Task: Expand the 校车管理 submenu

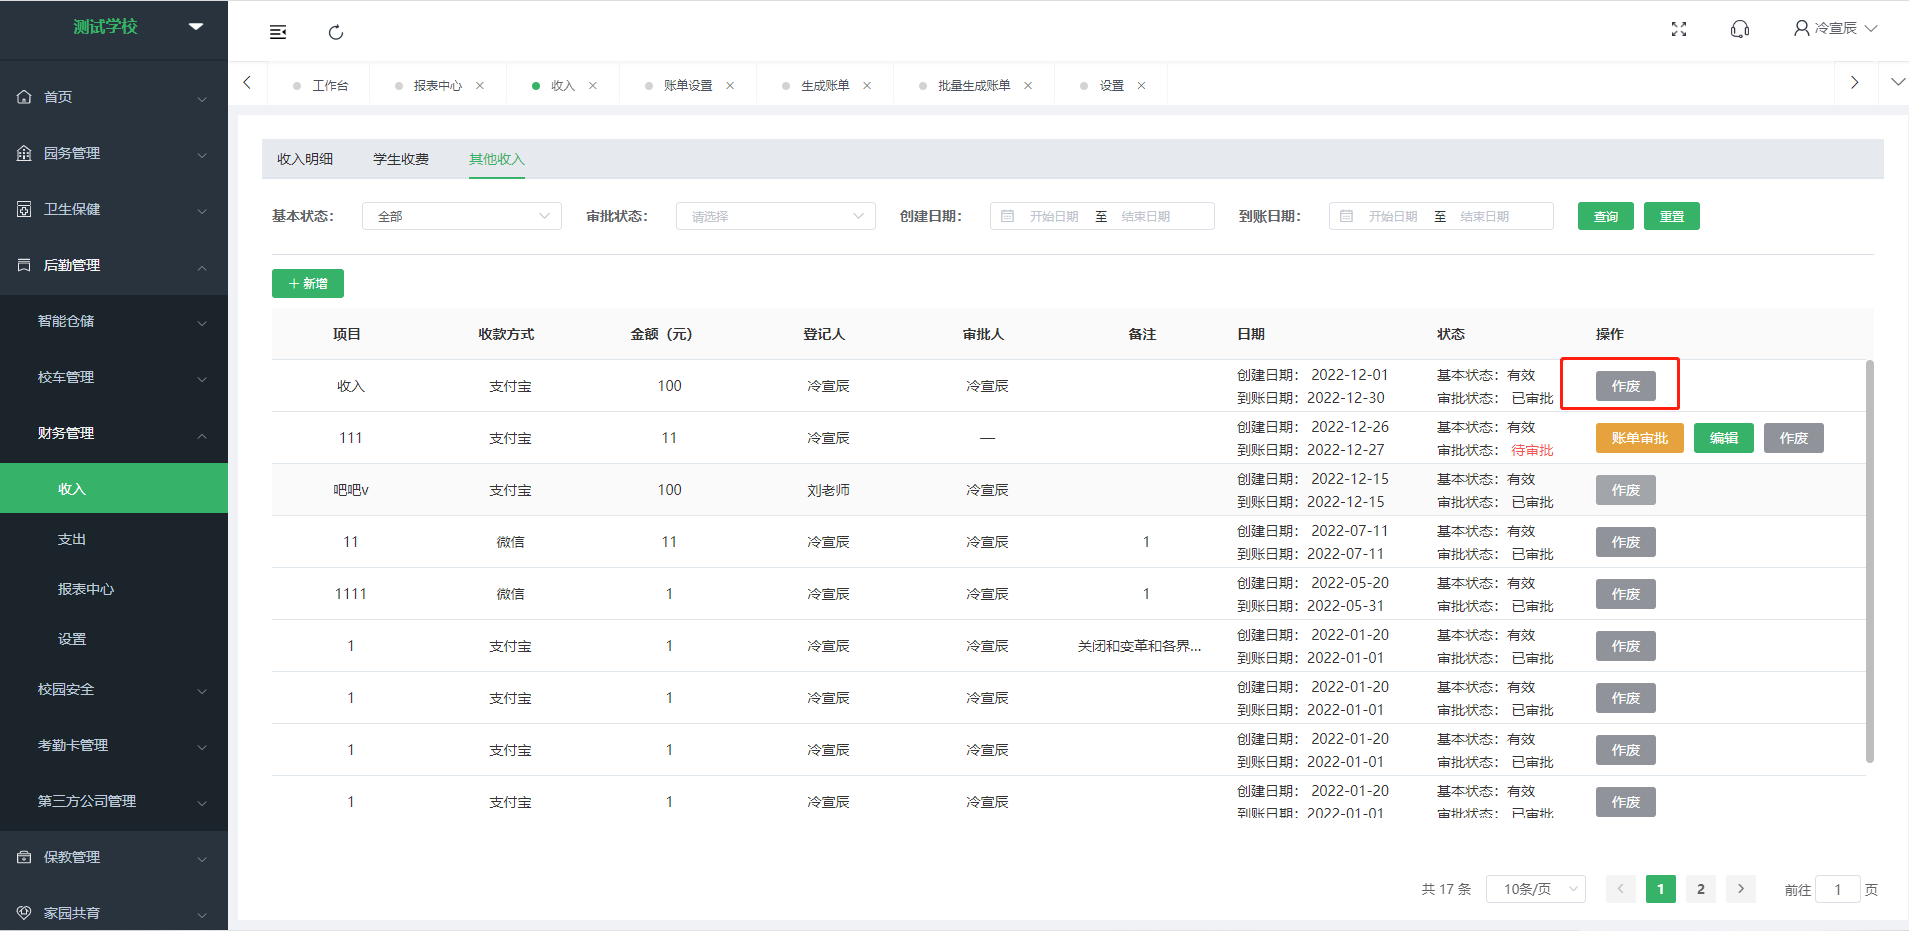Action: (x=202, y=378)
